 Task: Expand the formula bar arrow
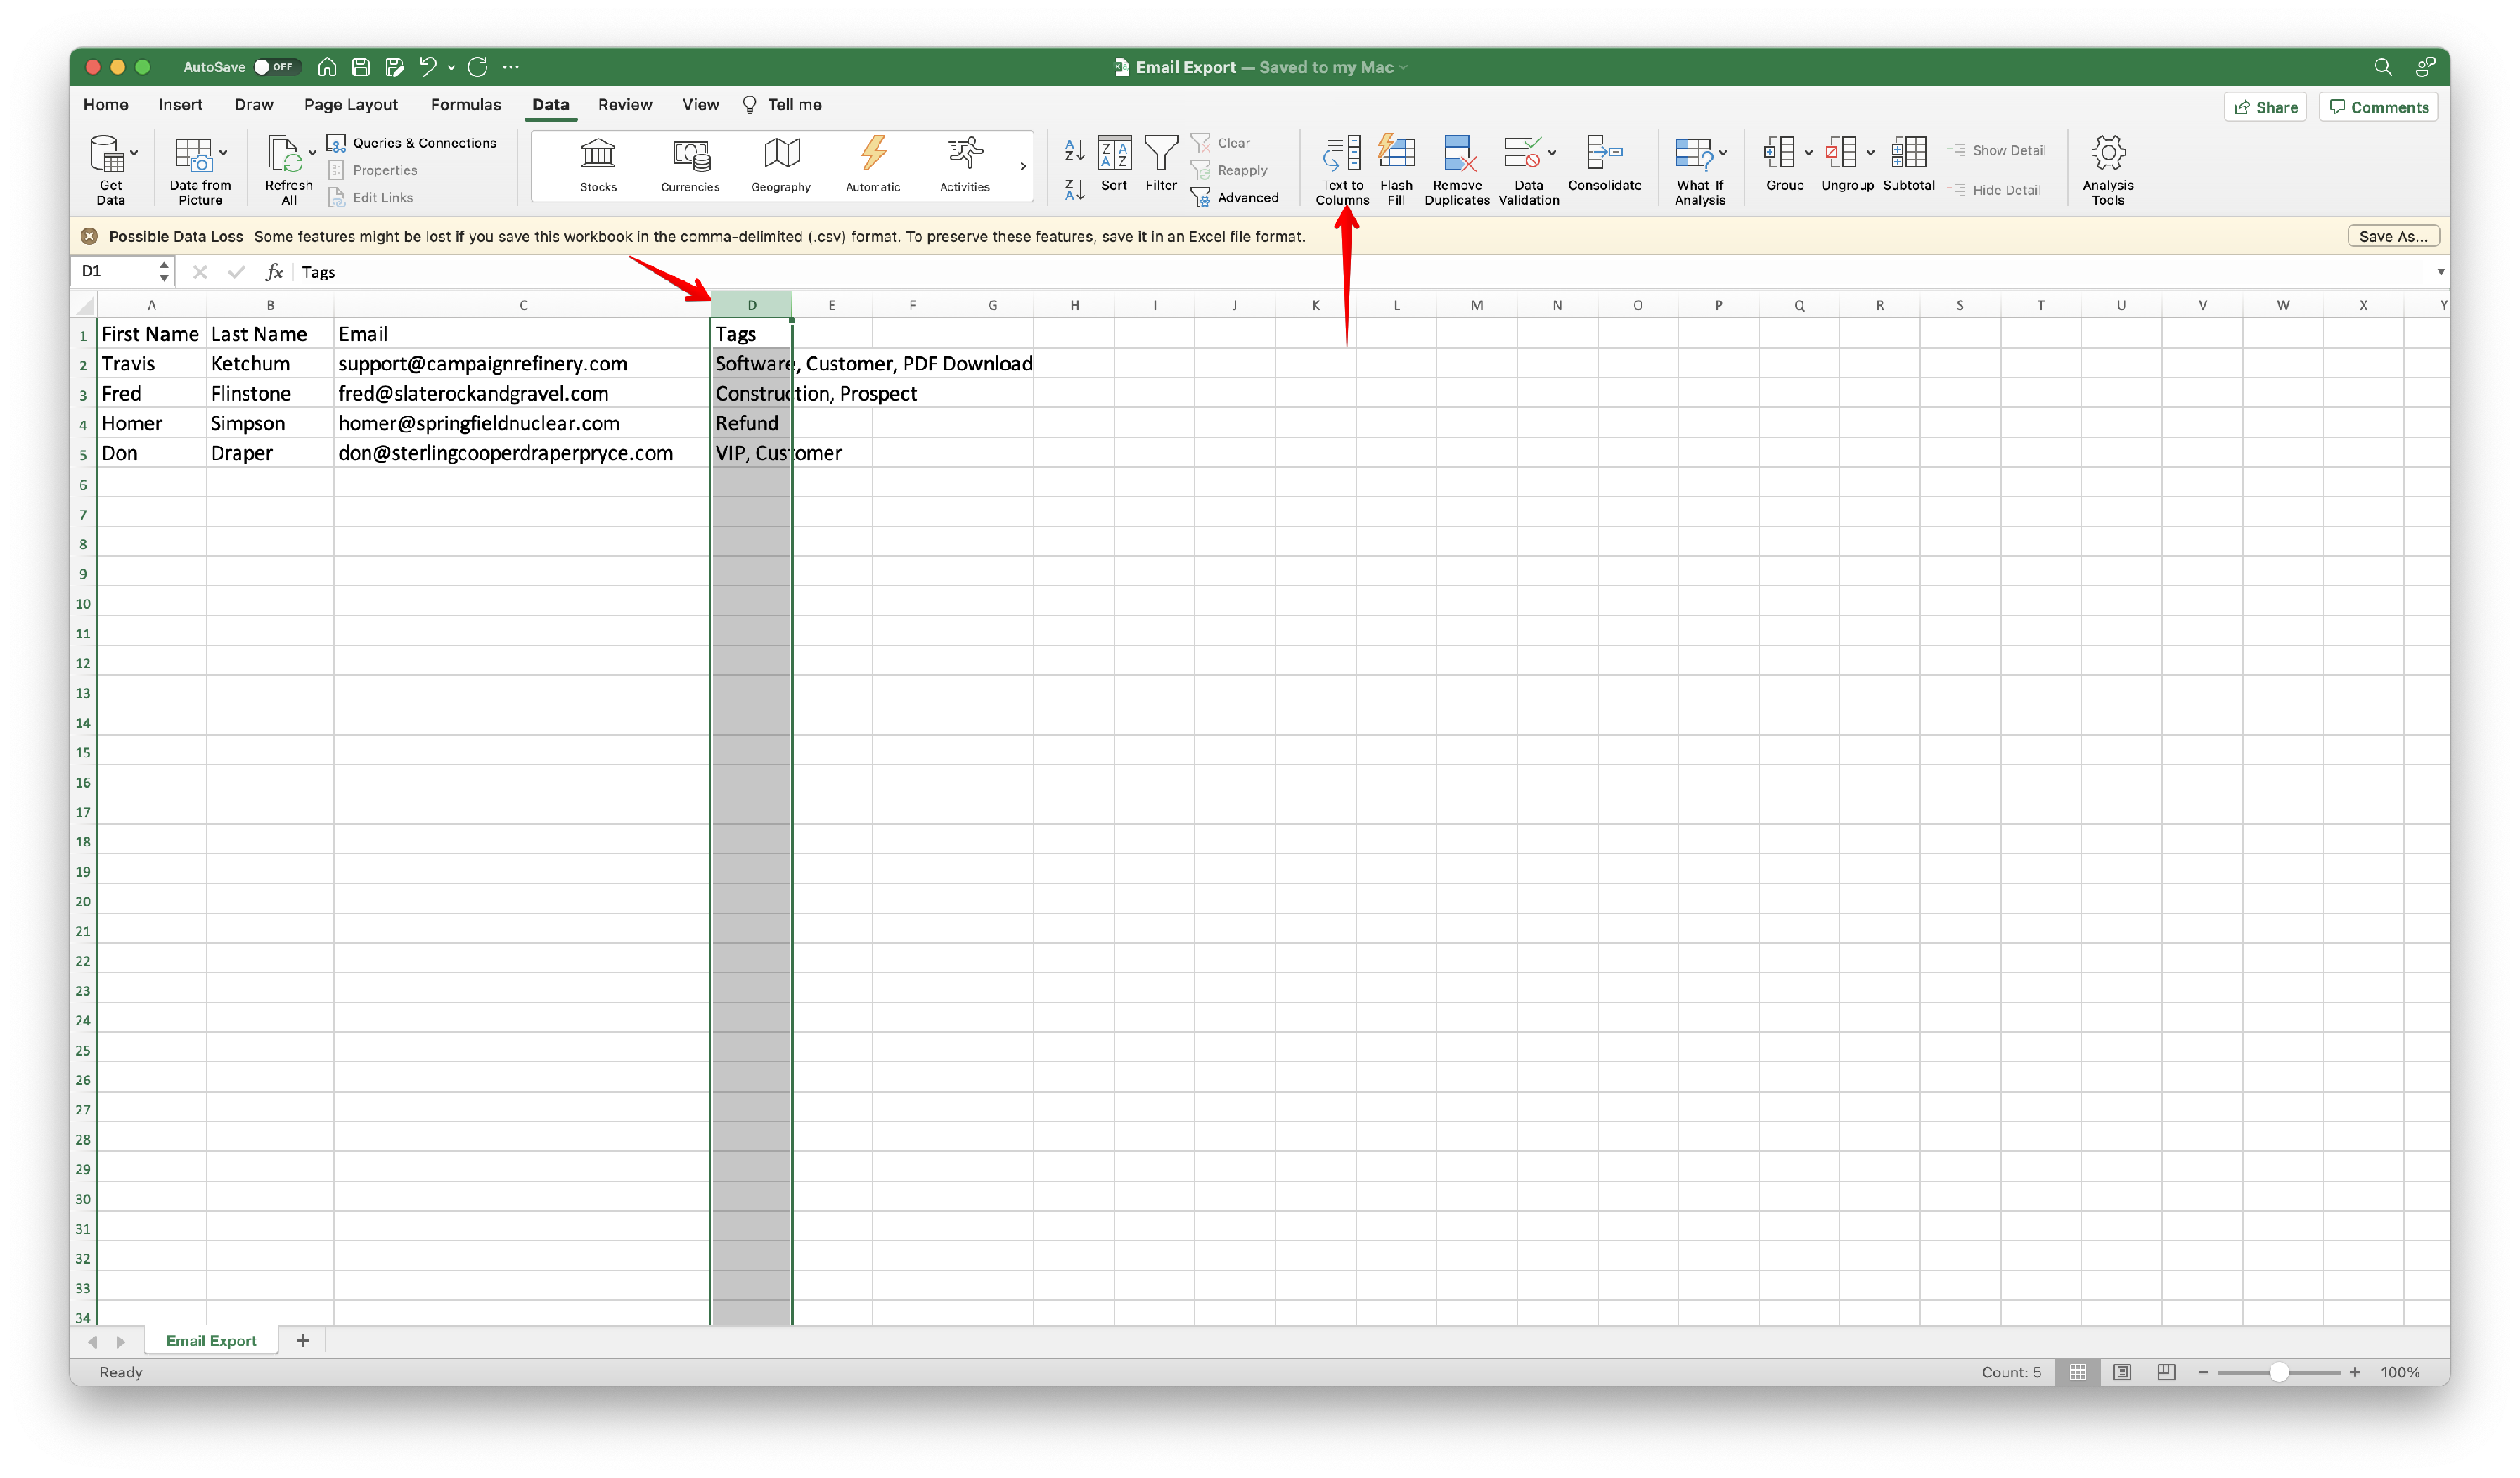pos(2440,272)
